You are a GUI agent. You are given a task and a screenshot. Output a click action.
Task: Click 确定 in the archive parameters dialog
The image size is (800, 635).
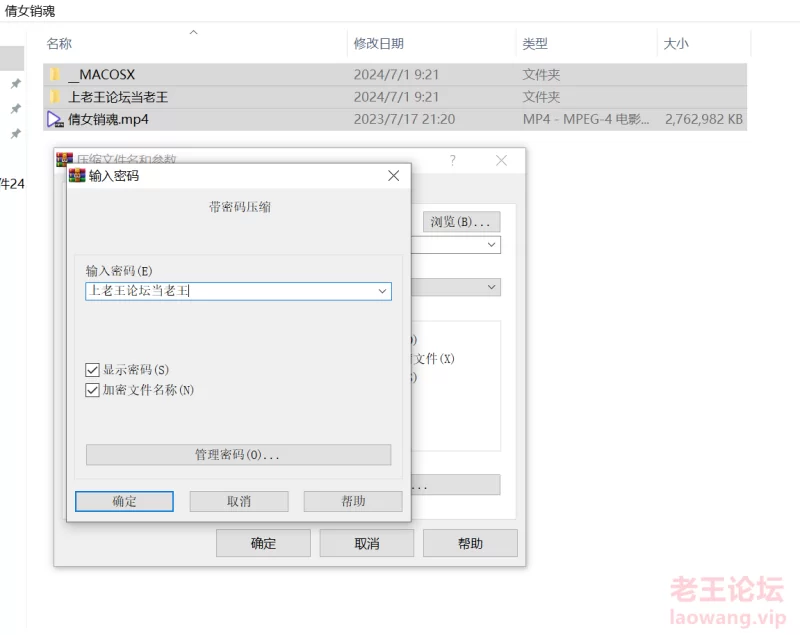point(263,543)
